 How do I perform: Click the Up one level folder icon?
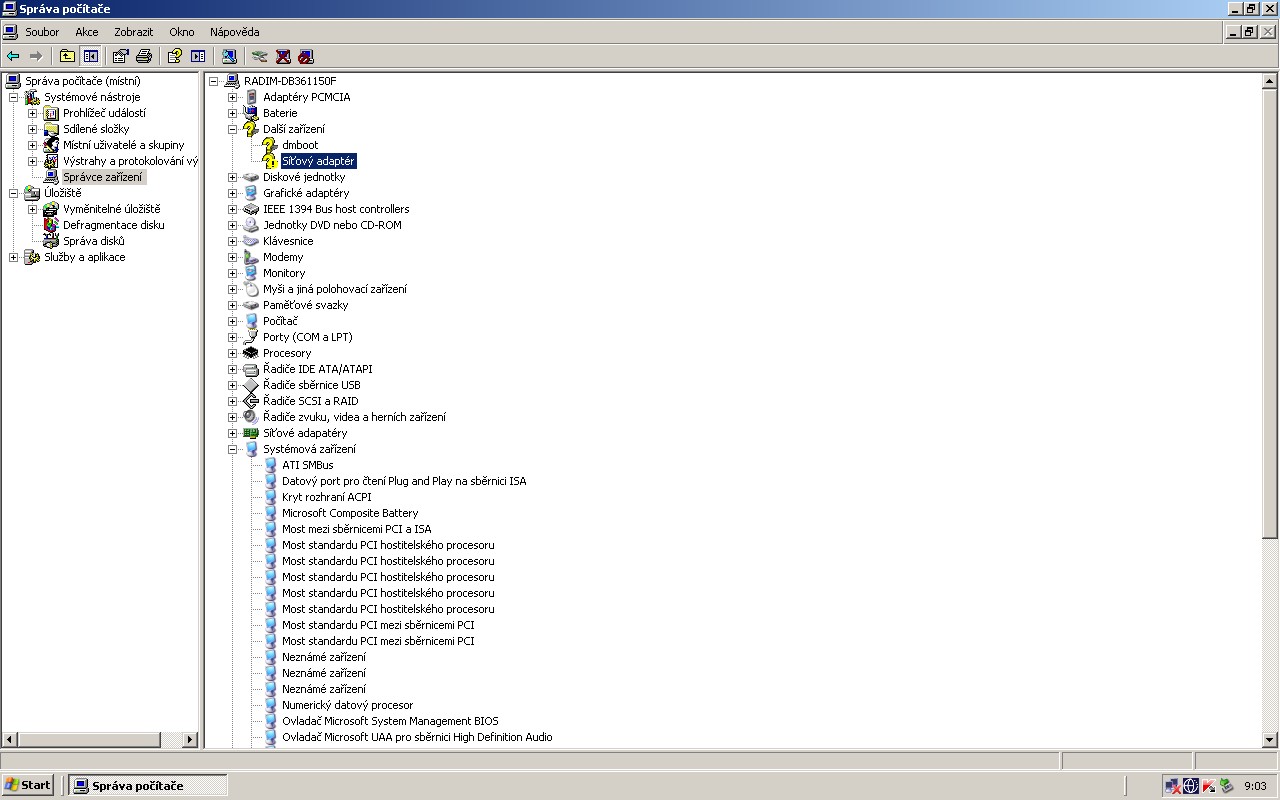tap(67, 56)
